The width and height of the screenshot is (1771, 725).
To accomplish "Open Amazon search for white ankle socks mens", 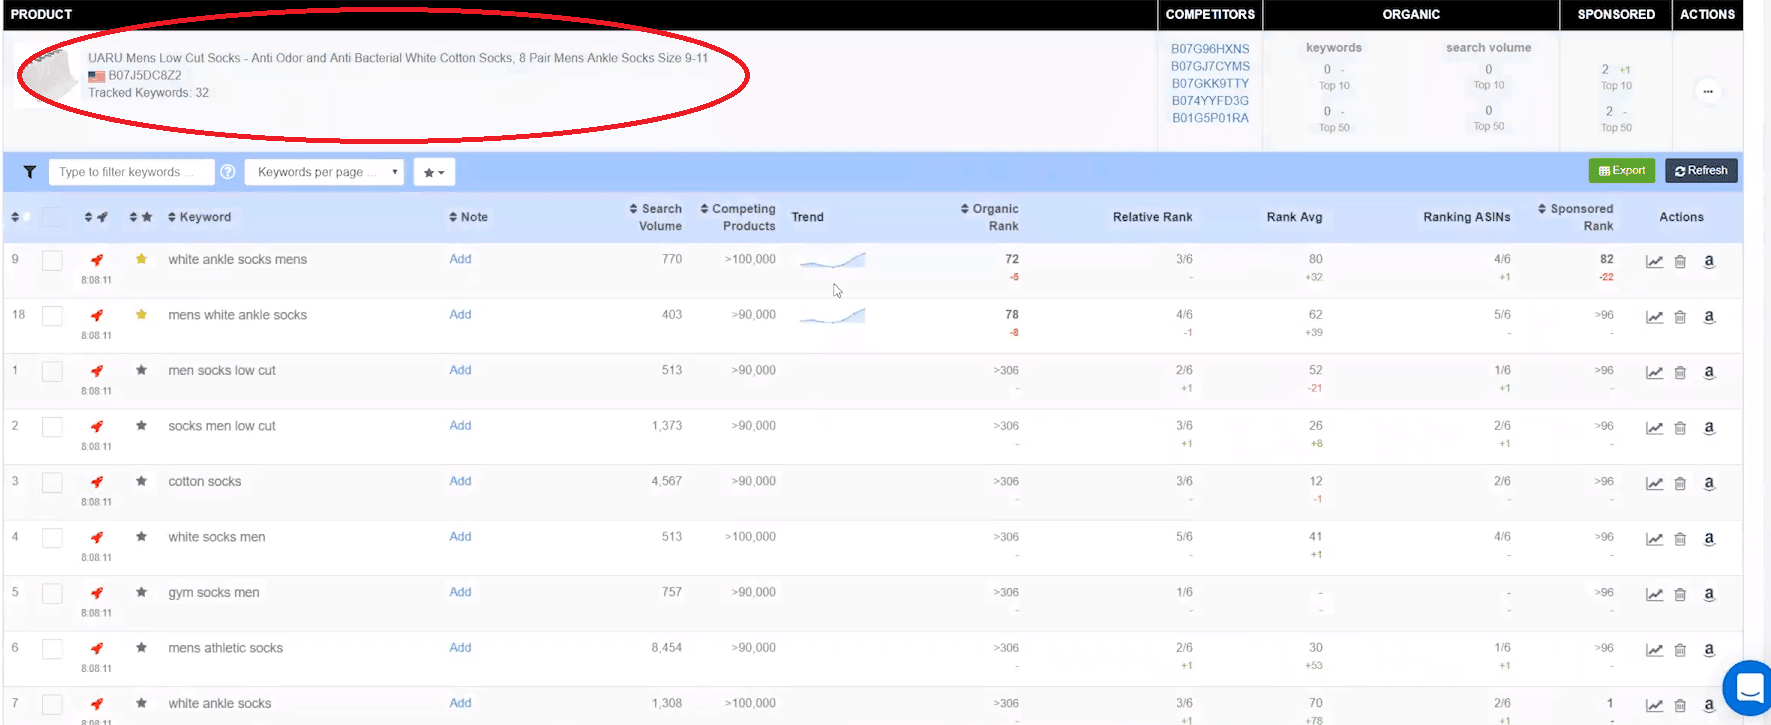I will pyautogui.click(x=1709, y=262).
